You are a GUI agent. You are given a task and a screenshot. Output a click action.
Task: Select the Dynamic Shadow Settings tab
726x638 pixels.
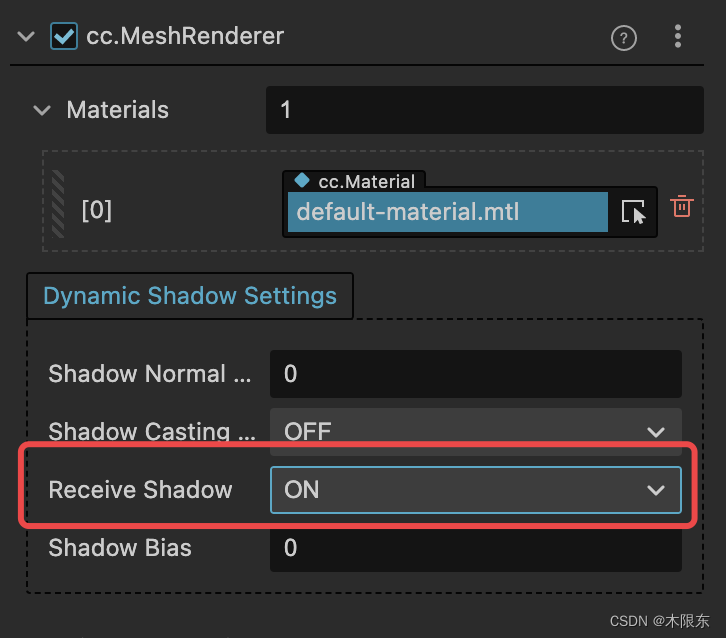[190, 296]
